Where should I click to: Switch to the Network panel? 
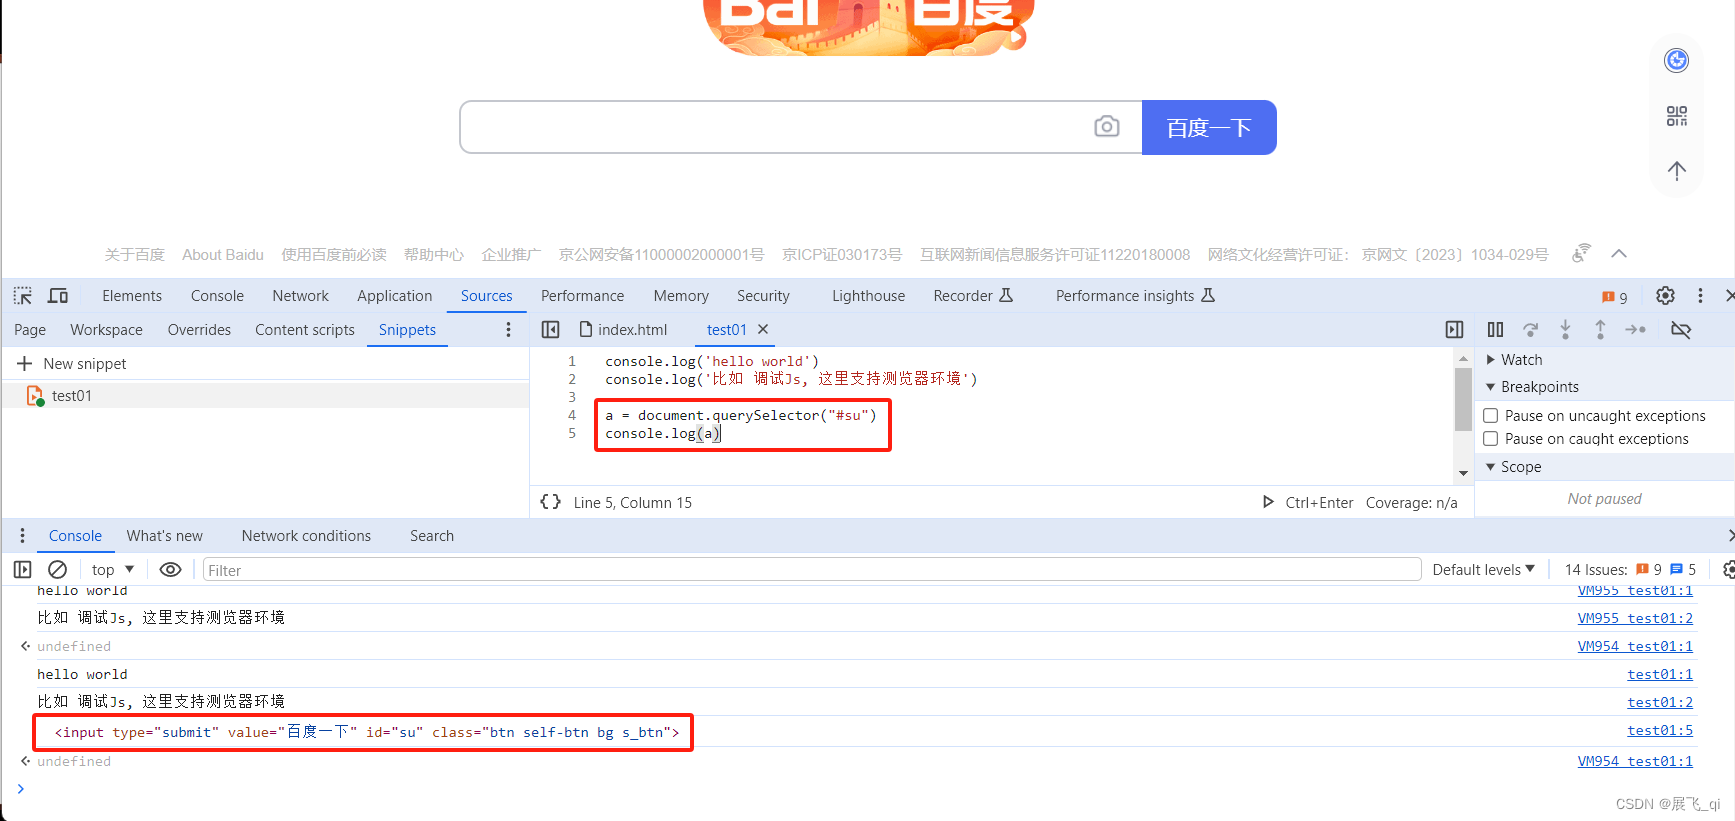300,296
